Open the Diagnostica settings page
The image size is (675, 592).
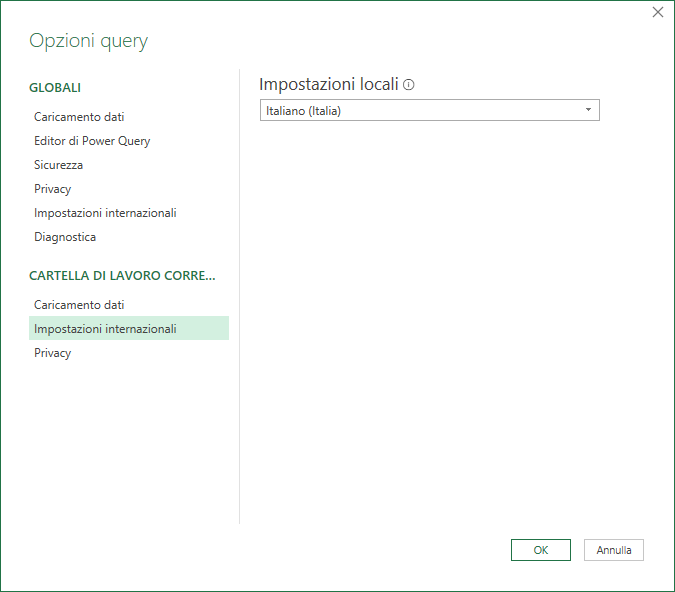point(65,237)
